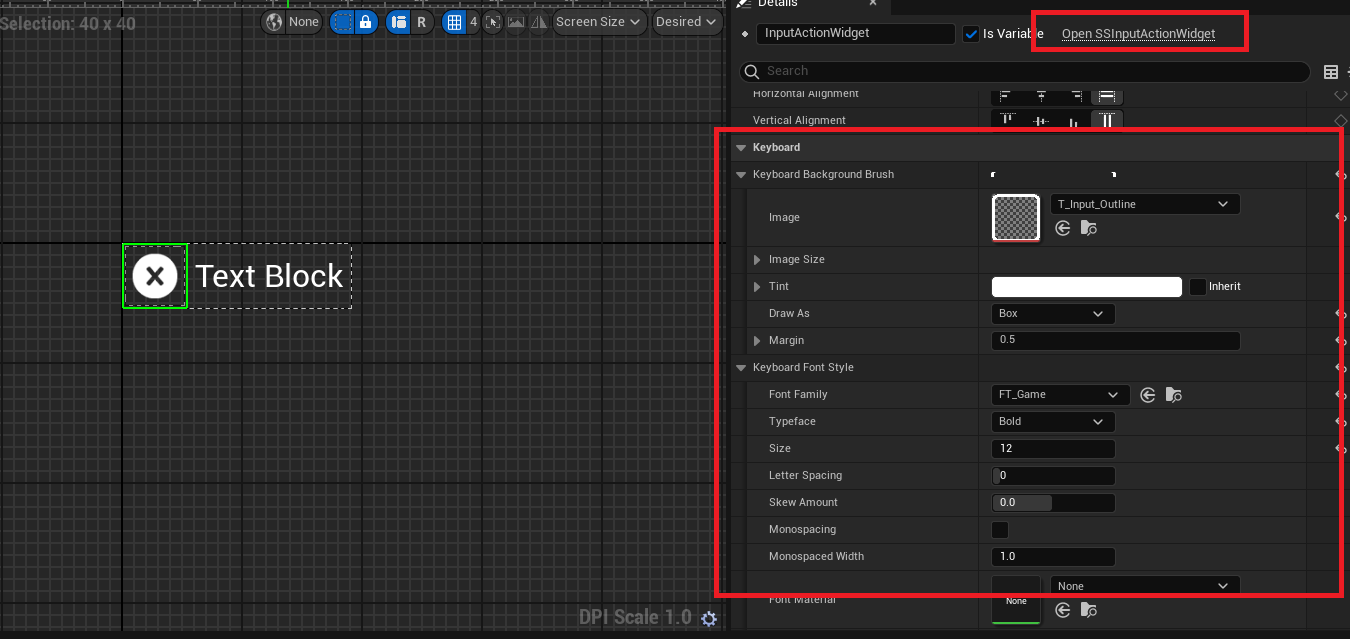Open the Tint color picker
This screenshot has height=639, width=1350.
(1086, 286)
